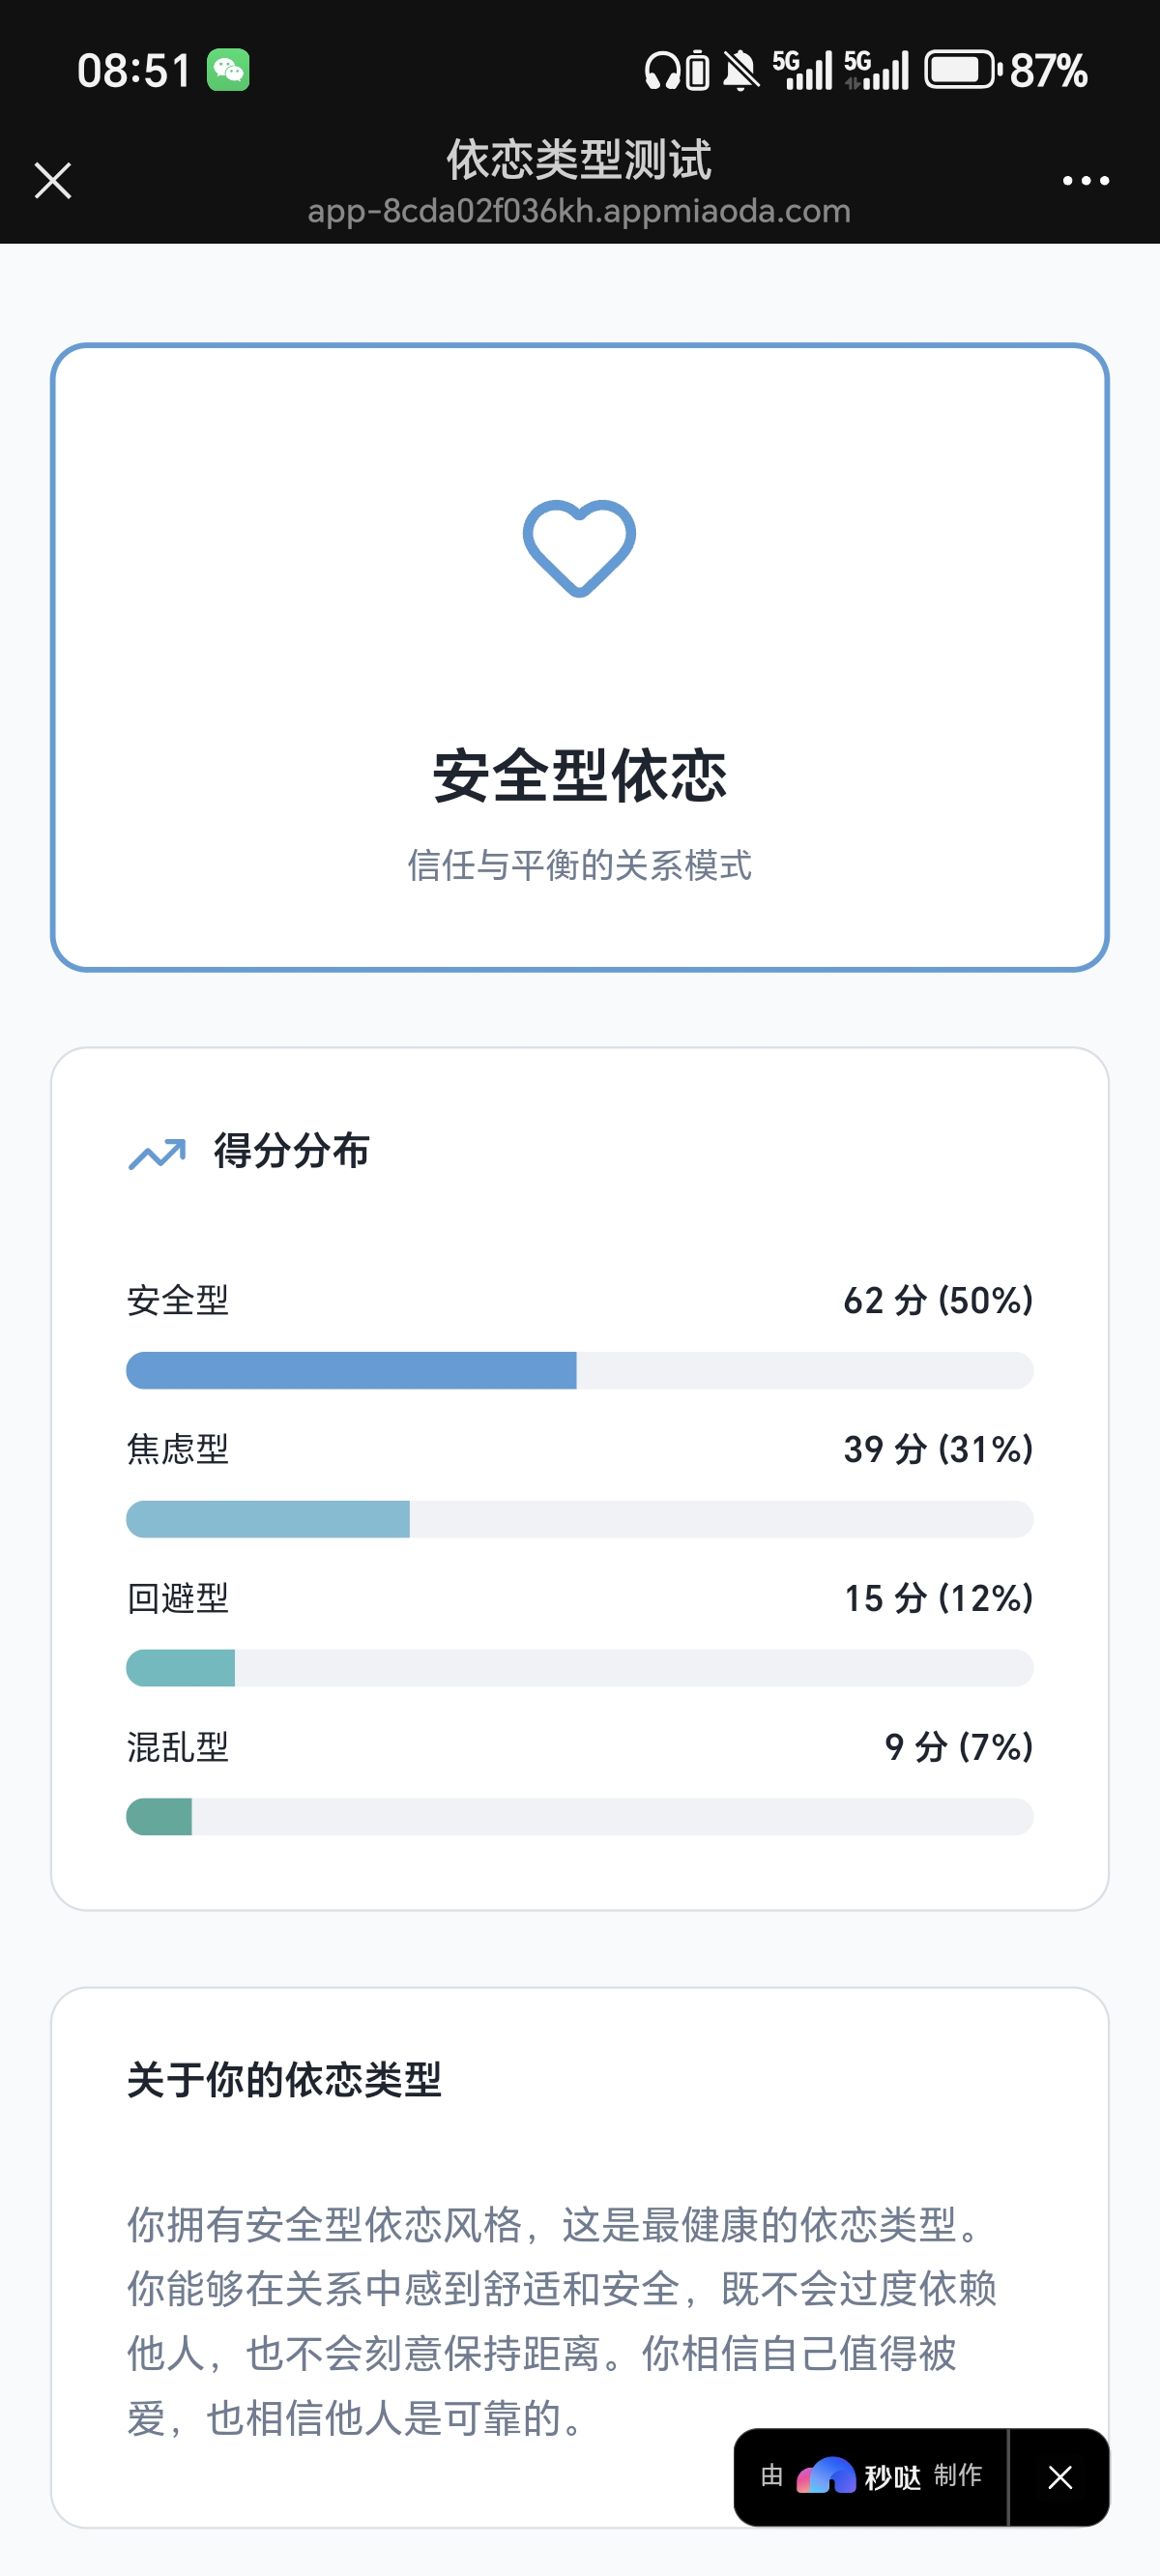Tap the WeChat icon in status bar
This screenshot has width=1160, height=2576.
pos(228,70)
